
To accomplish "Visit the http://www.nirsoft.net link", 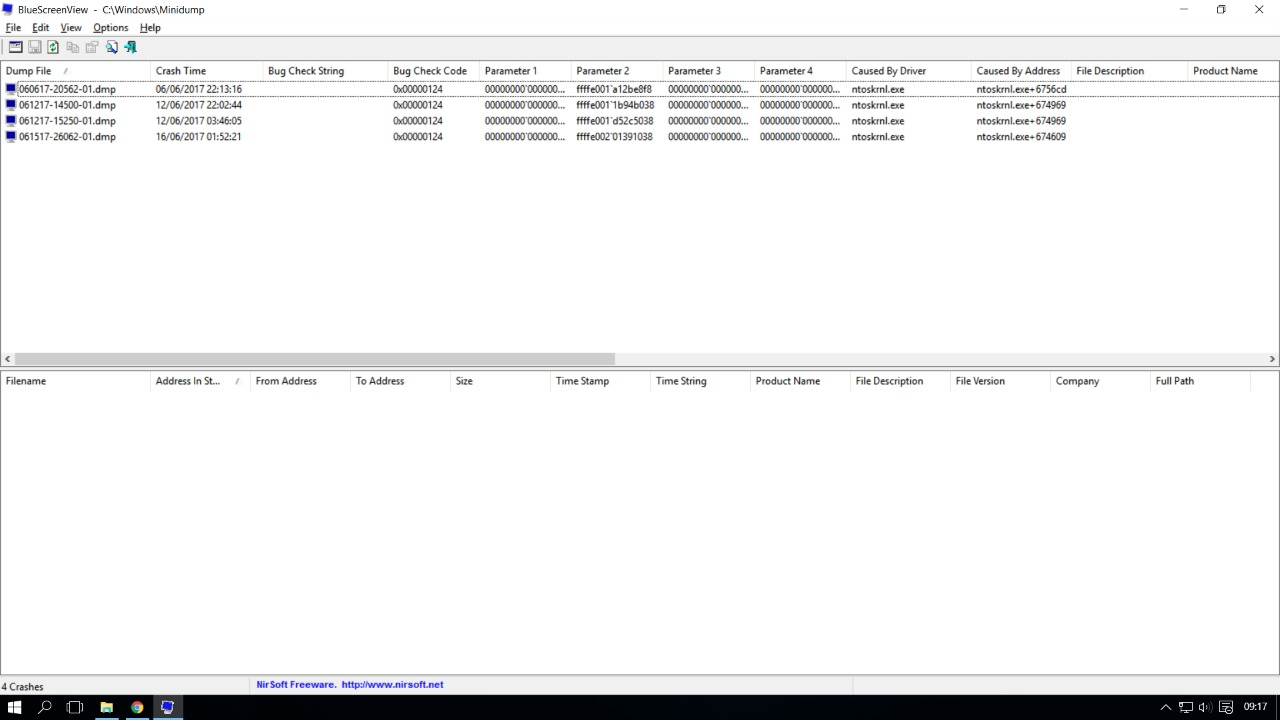I will click(x=392, y=685).
